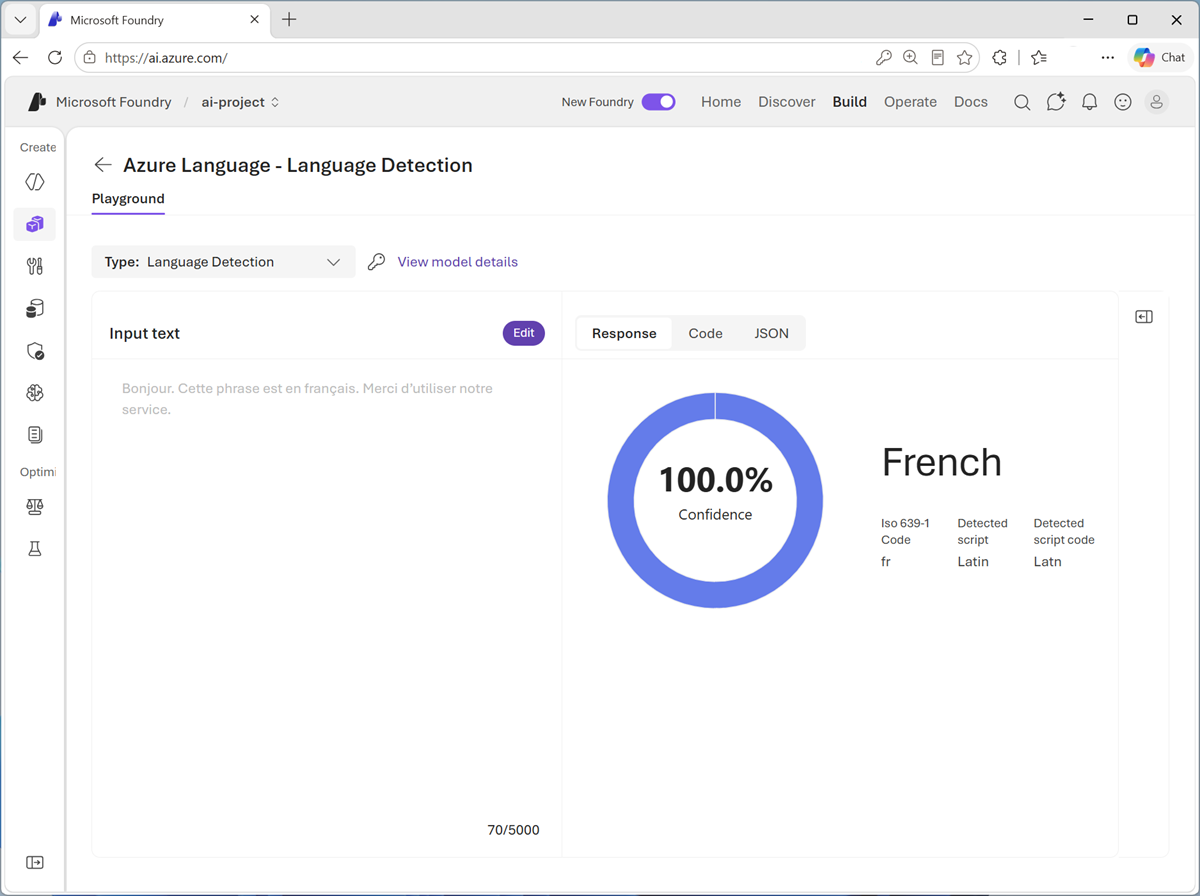Open the Docs menu item
The width and height of the screenshot is (1200, 896).
point(971,102)
